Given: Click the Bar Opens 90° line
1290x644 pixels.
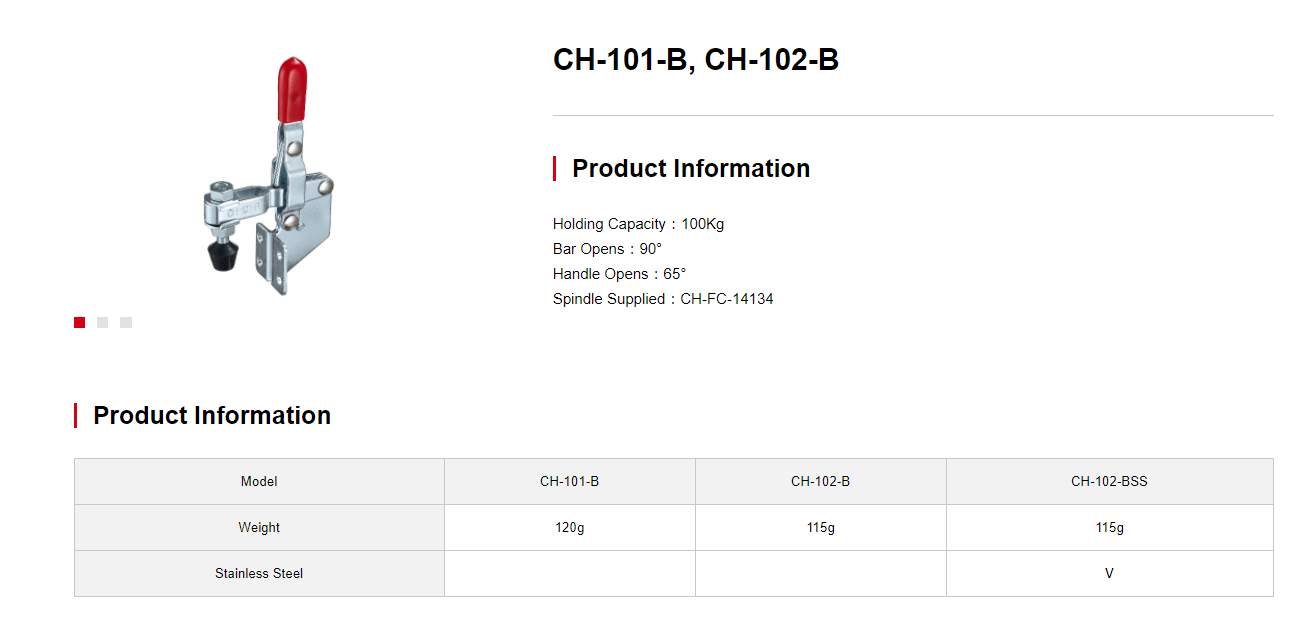Looking at the screenshot, I should tap(608, 249).
